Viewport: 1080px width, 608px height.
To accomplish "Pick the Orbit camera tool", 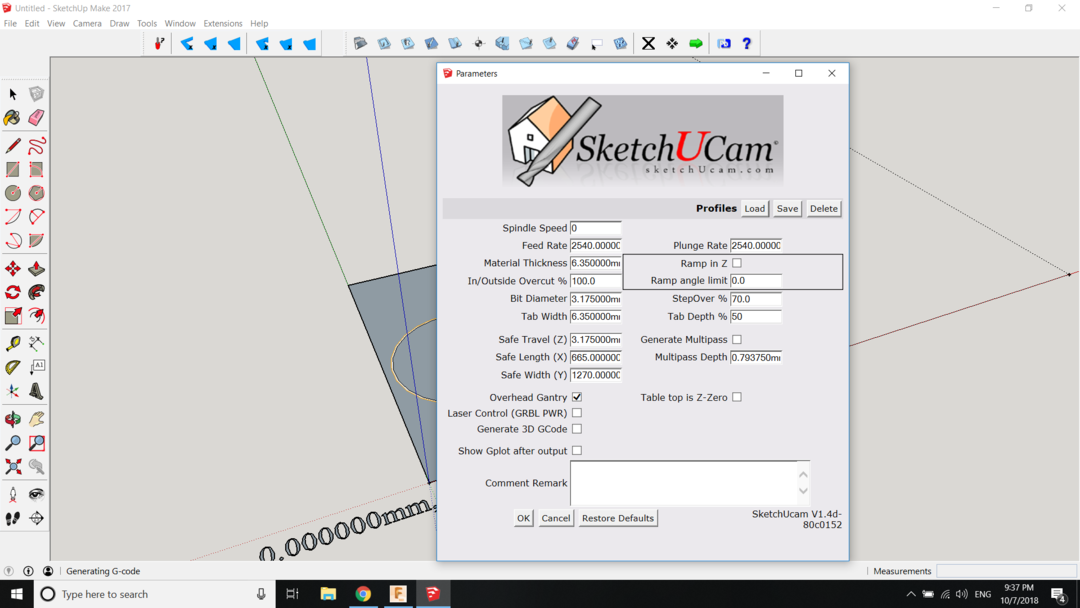I will click(x=13, y=419).
